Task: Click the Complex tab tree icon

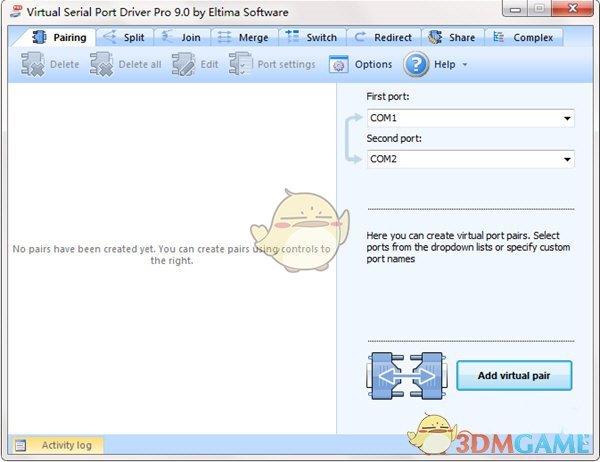Action: tap(498, 37)
